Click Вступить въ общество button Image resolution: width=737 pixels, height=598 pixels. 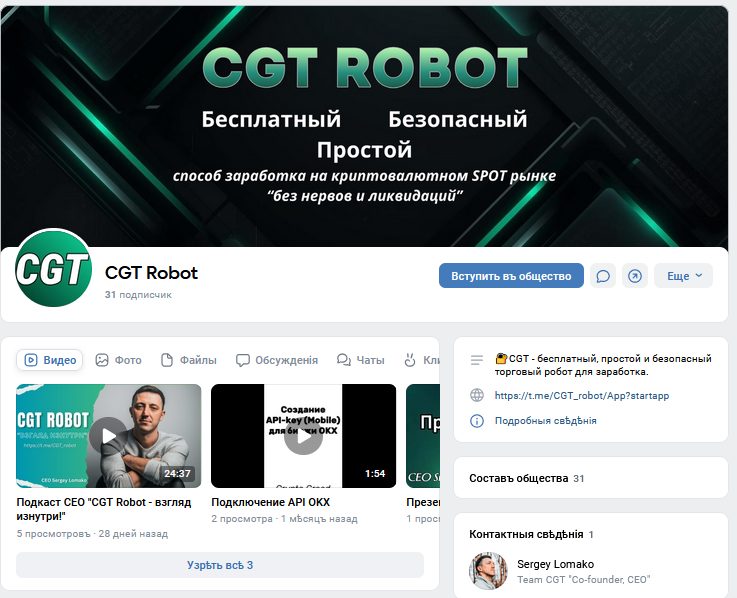(x=511, y=276)
